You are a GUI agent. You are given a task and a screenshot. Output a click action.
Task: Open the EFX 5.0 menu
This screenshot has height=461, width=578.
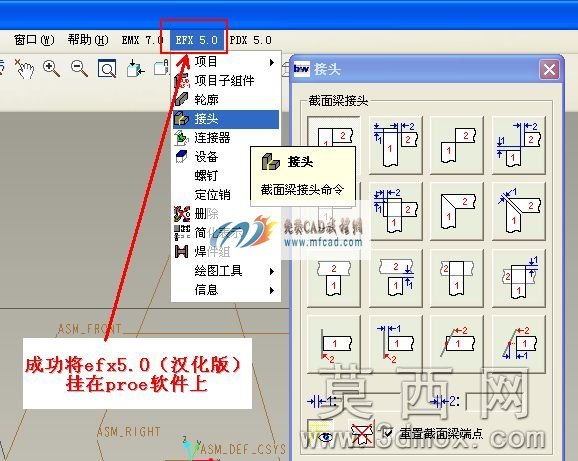pos(196,40)
